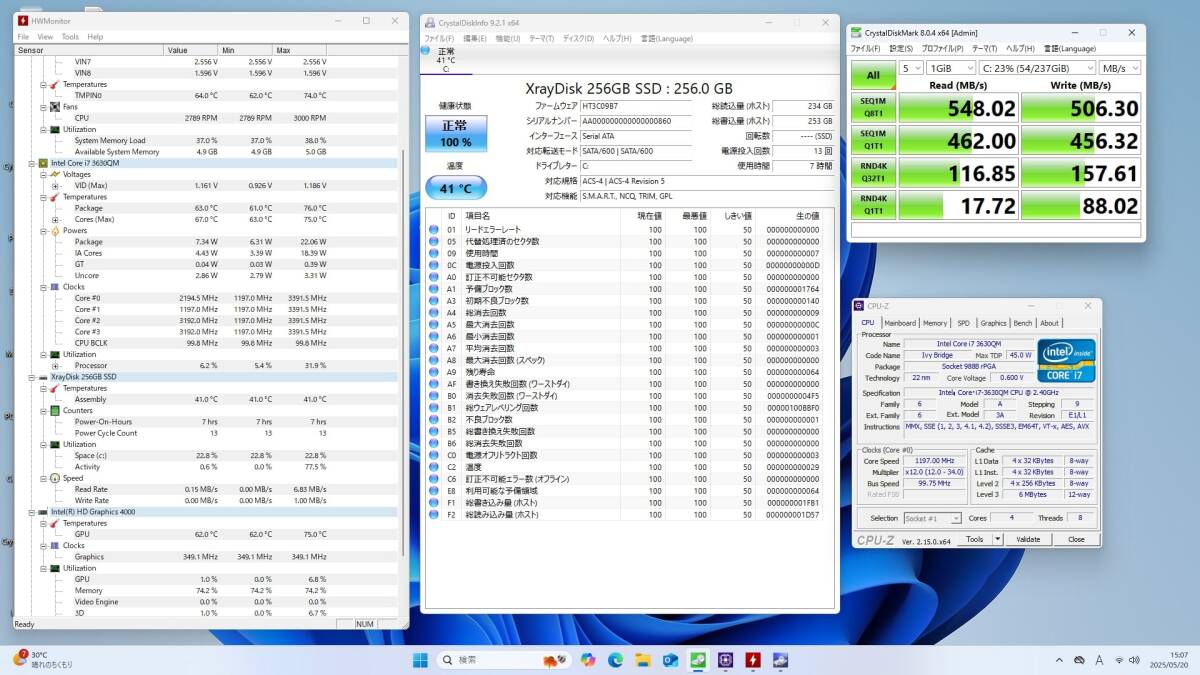Click the 41 °C temperature button

[456, 187]
